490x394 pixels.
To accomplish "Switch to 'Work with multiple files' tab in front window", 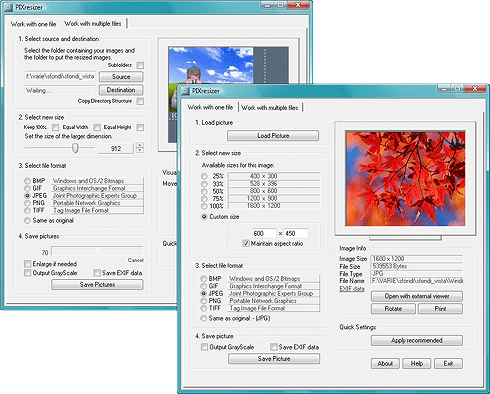I will [x=270, y=108].
